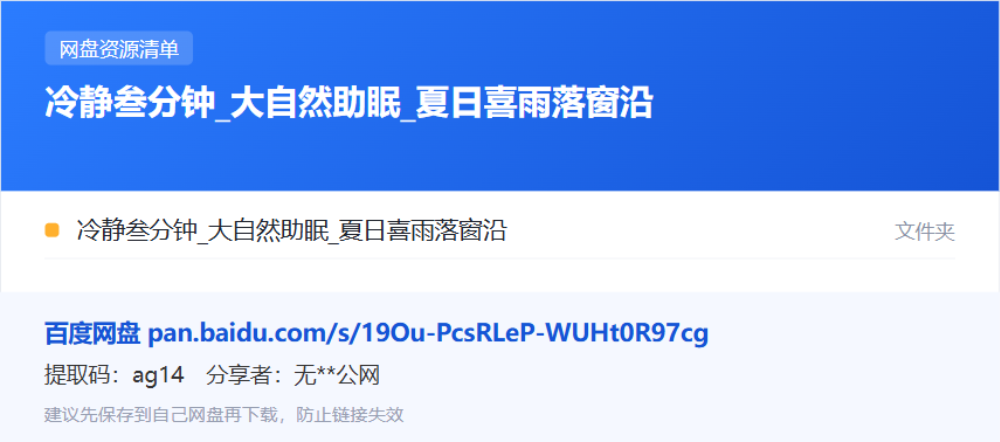Viewport: 1000px width, 442px height.
Task: Click the 文件夹 type label
Action: pyautogui.click(x=925, y=232)
